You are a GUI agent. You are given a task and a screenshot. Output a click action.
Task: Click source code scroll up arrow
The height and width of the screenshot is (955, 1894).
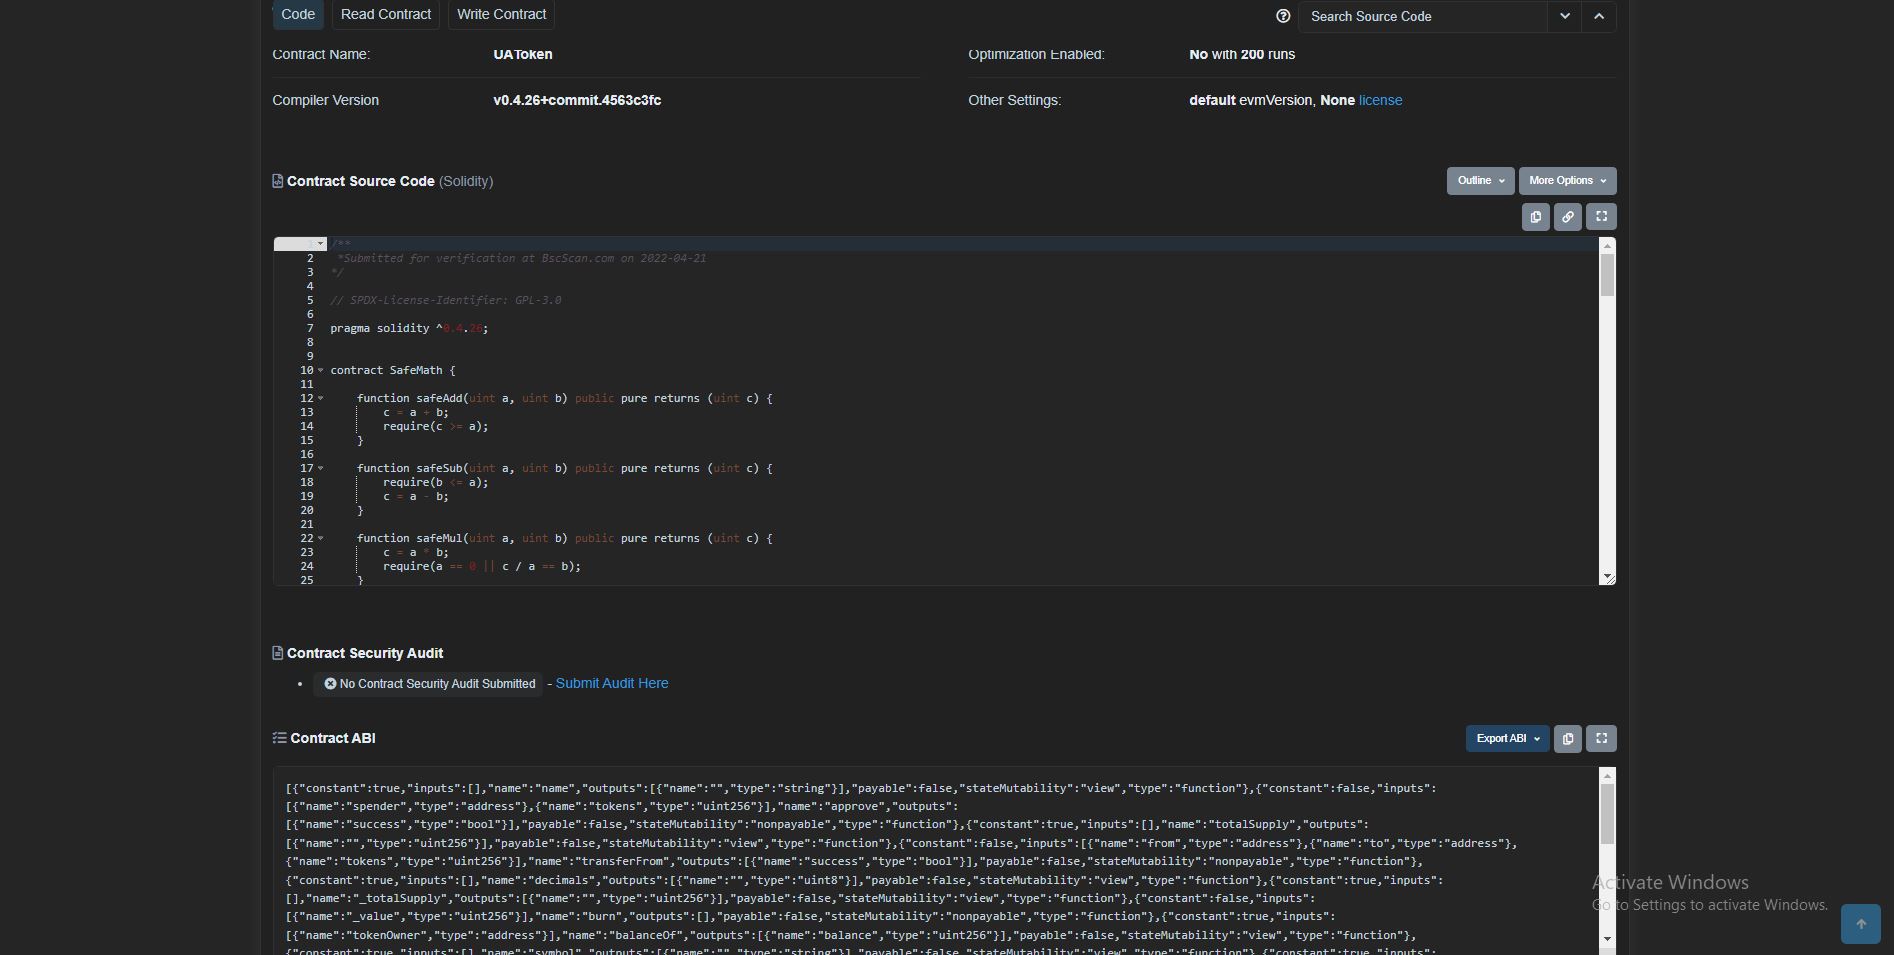(1607, 245)
